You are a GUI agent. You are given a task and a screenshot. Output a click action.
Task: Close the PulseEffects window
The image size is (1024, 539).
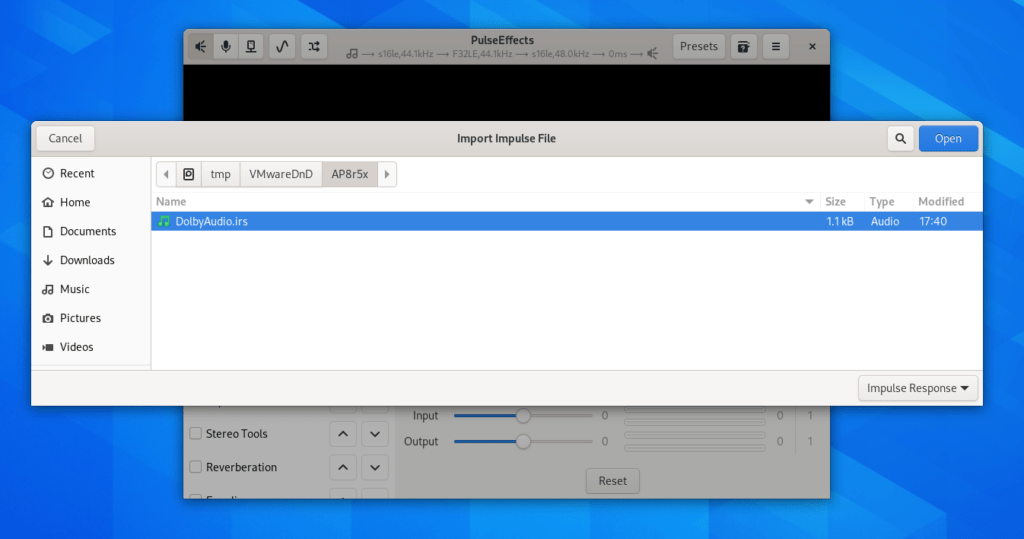[x=812, y=46]
